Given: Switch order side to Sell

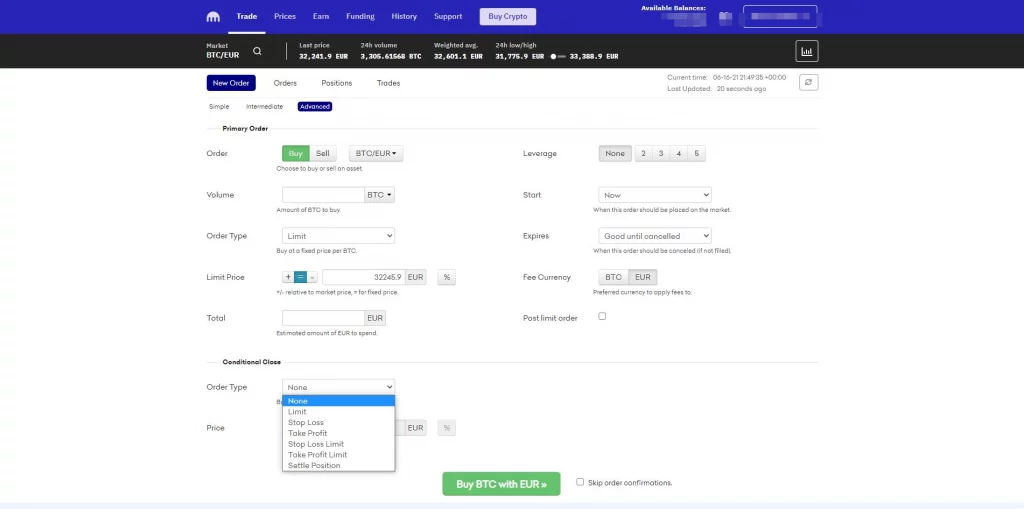Looking at the screenshot, I should click(x=323, y=154).
